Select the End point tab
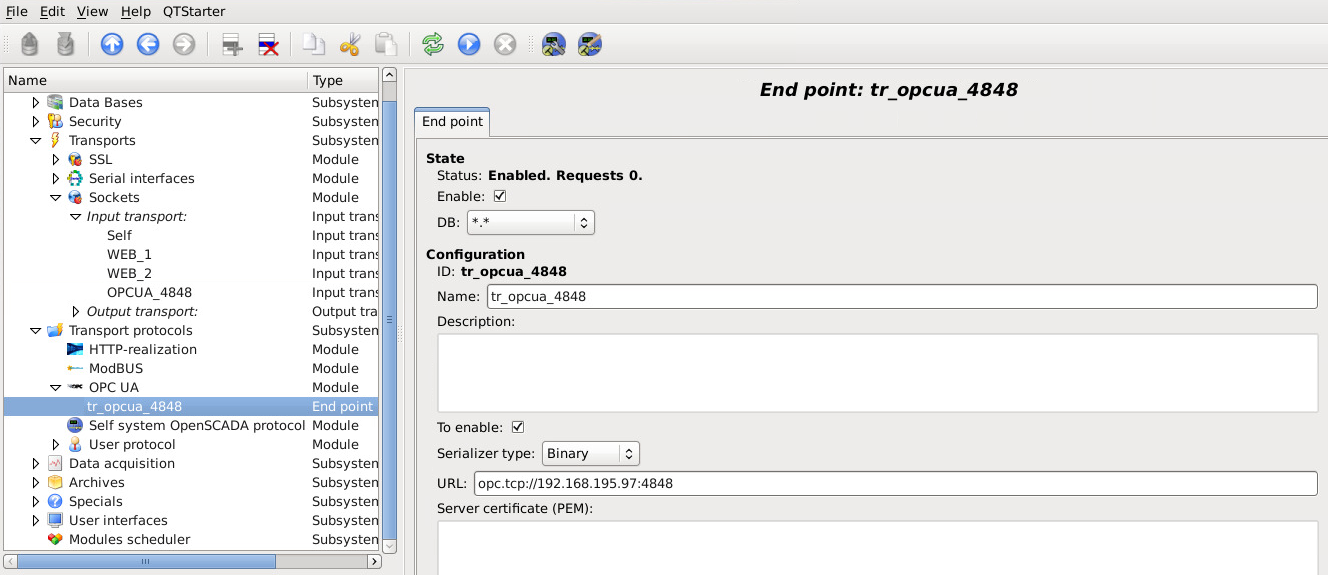 pos(452,122)
